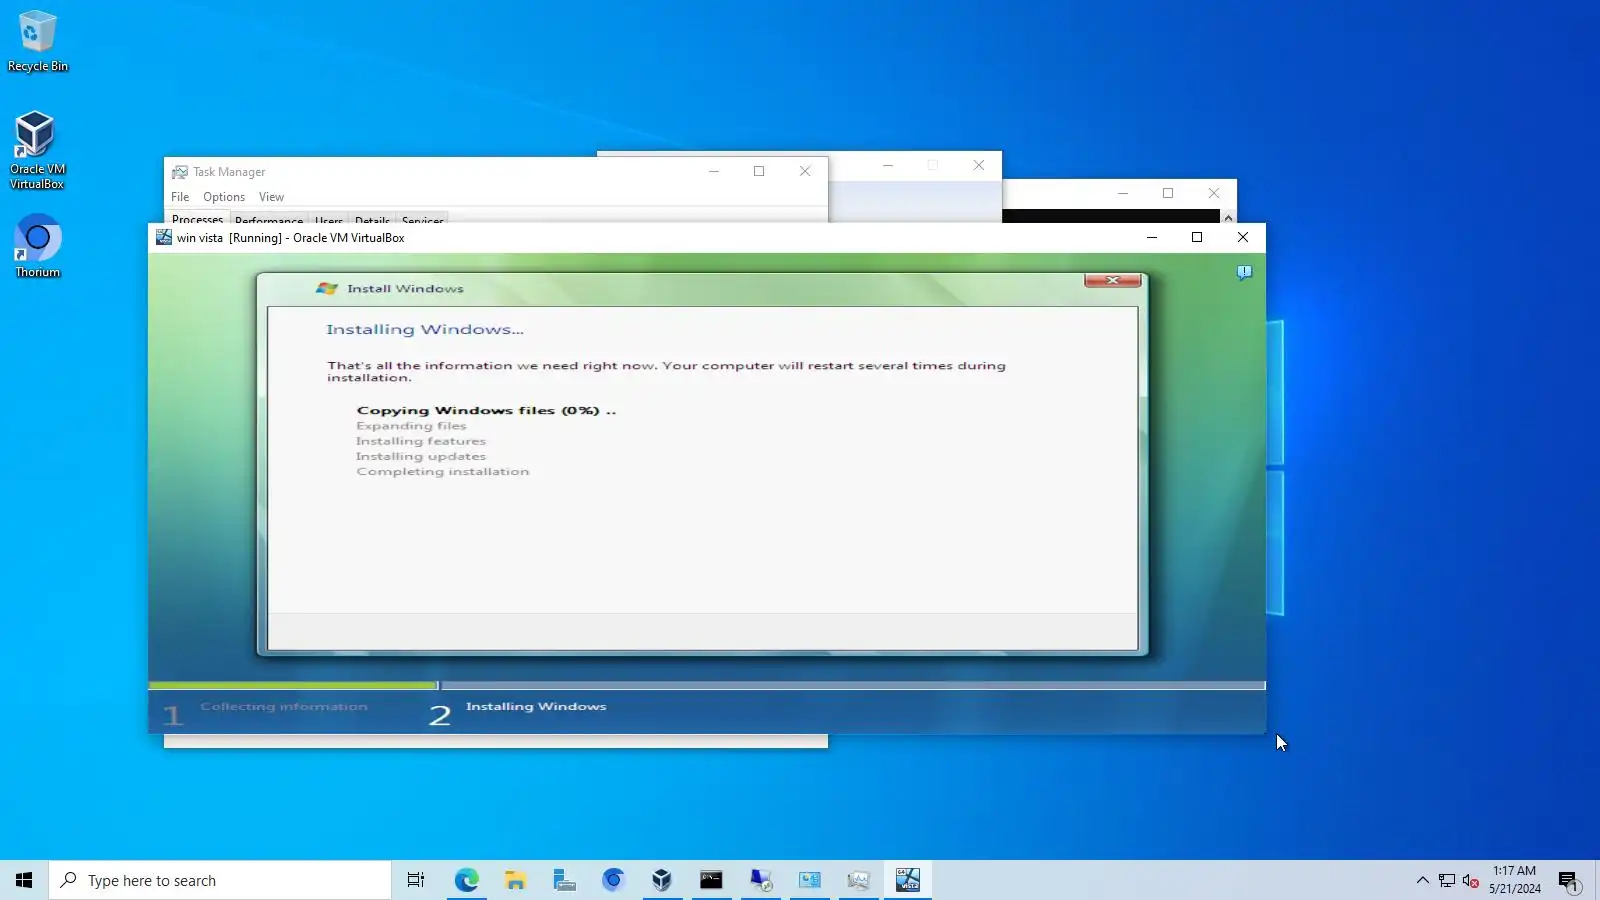Click the "Expanding files" step text

pos(411,426)
